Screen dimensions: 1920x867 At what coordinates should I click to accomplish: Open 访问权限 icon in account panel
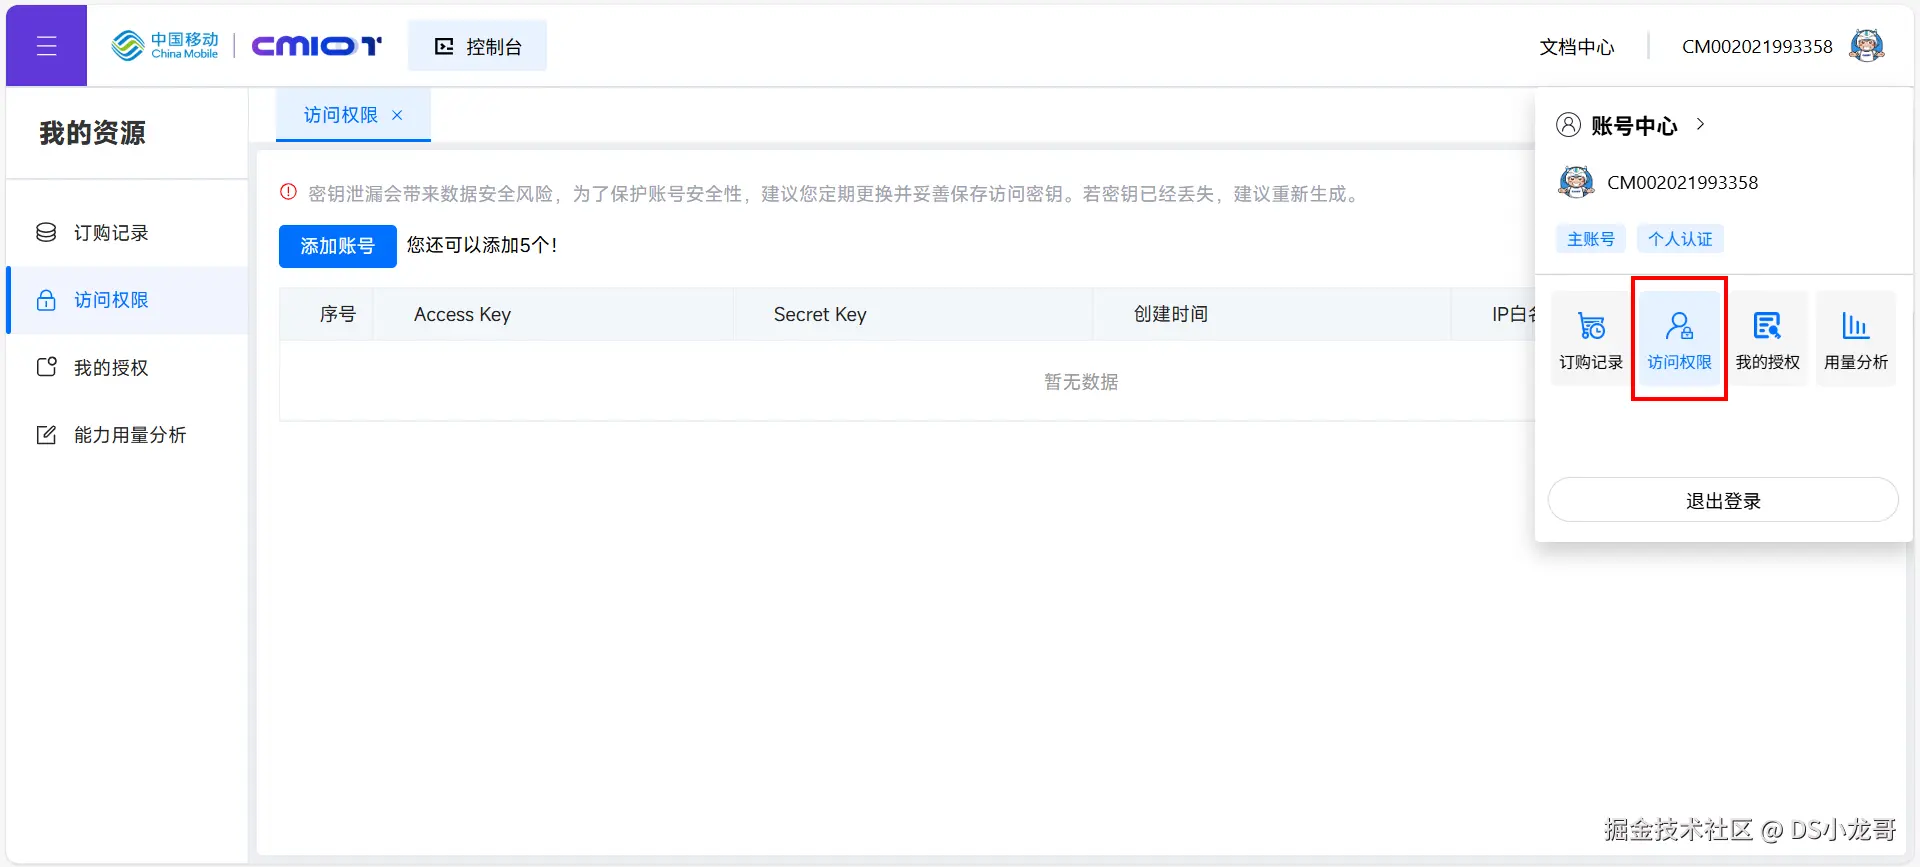tap(1679, 340)
